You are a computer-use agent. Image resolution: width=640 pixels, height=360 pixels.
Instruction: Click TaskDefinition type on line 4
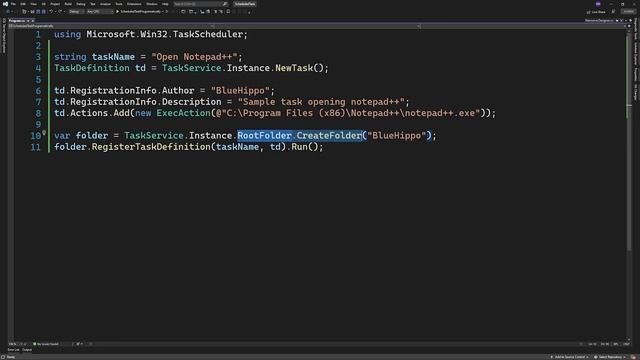[x=92, y=68]
